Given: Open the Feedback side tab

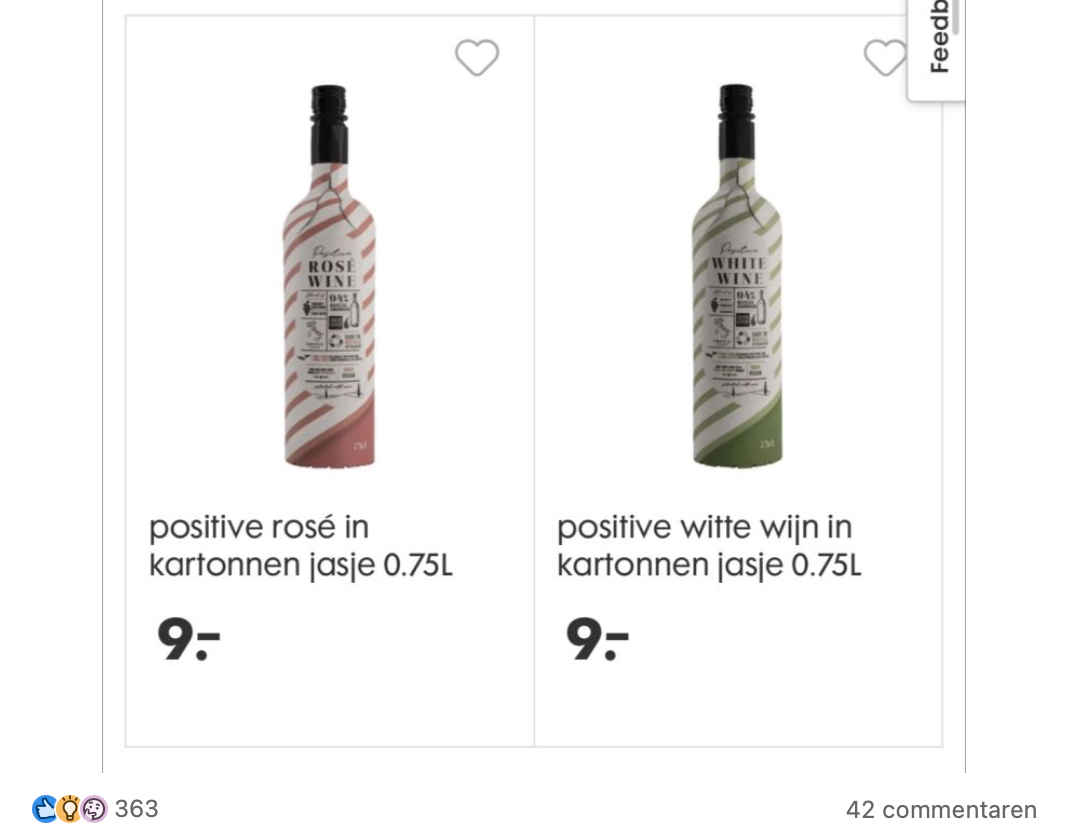Looking at the screenshot, I should (x=937, y=40).
